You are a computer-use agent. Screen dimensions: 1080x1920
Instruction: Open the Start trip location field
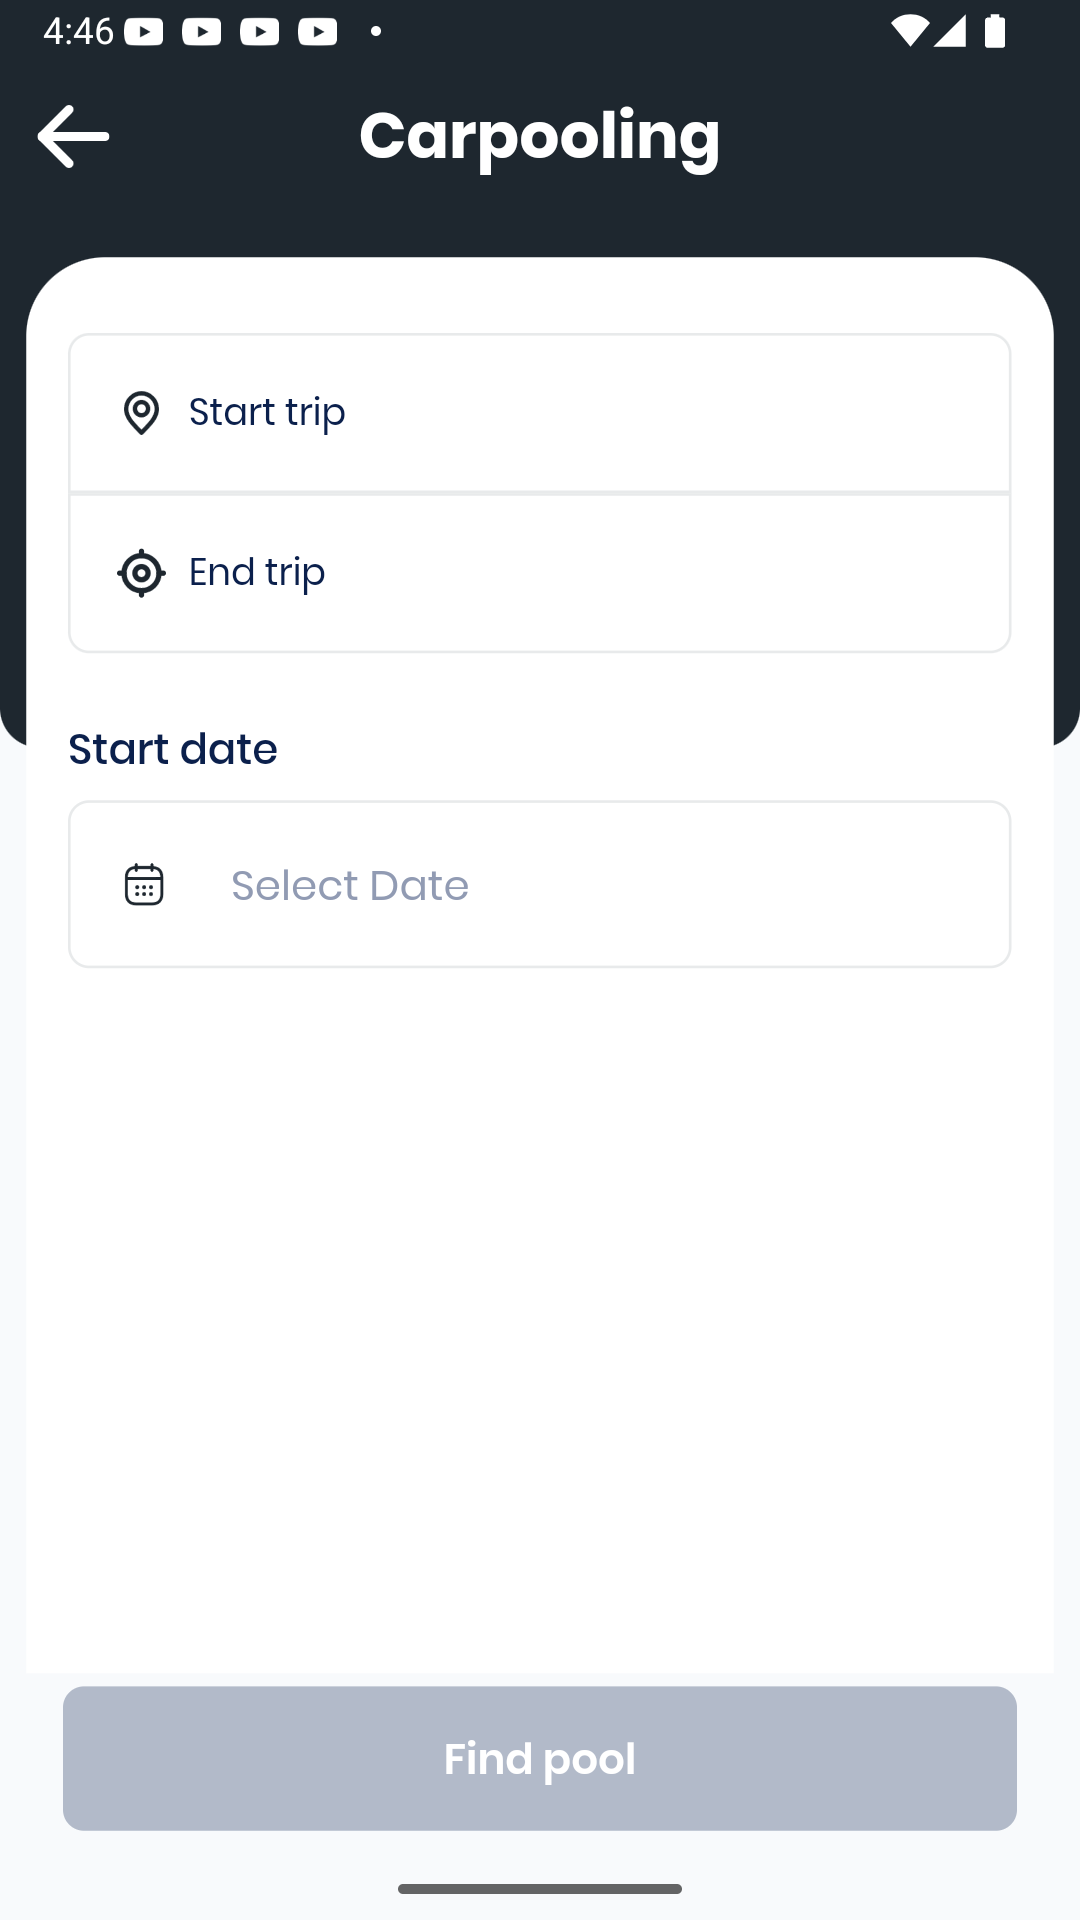point(540,413)
